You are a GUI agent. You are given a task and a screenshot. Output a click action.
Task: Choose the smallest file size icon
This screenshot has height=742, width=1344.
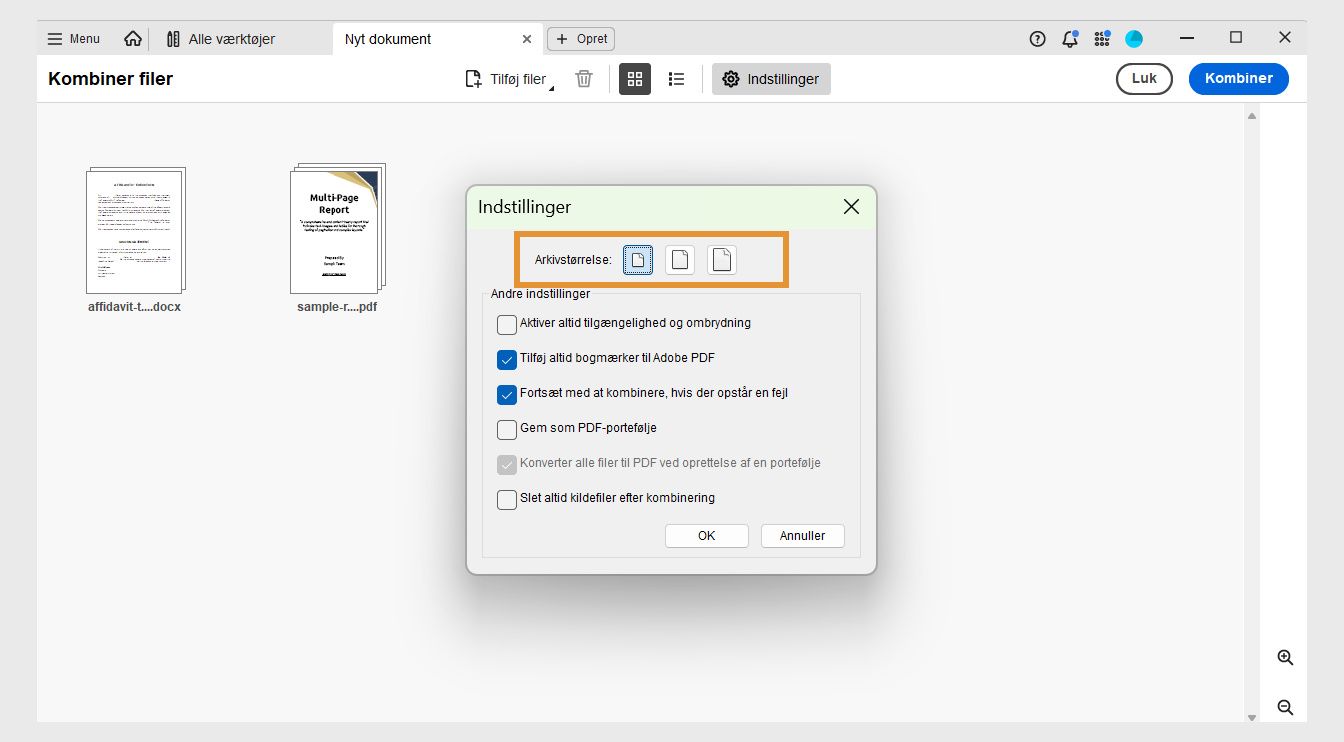638,260
